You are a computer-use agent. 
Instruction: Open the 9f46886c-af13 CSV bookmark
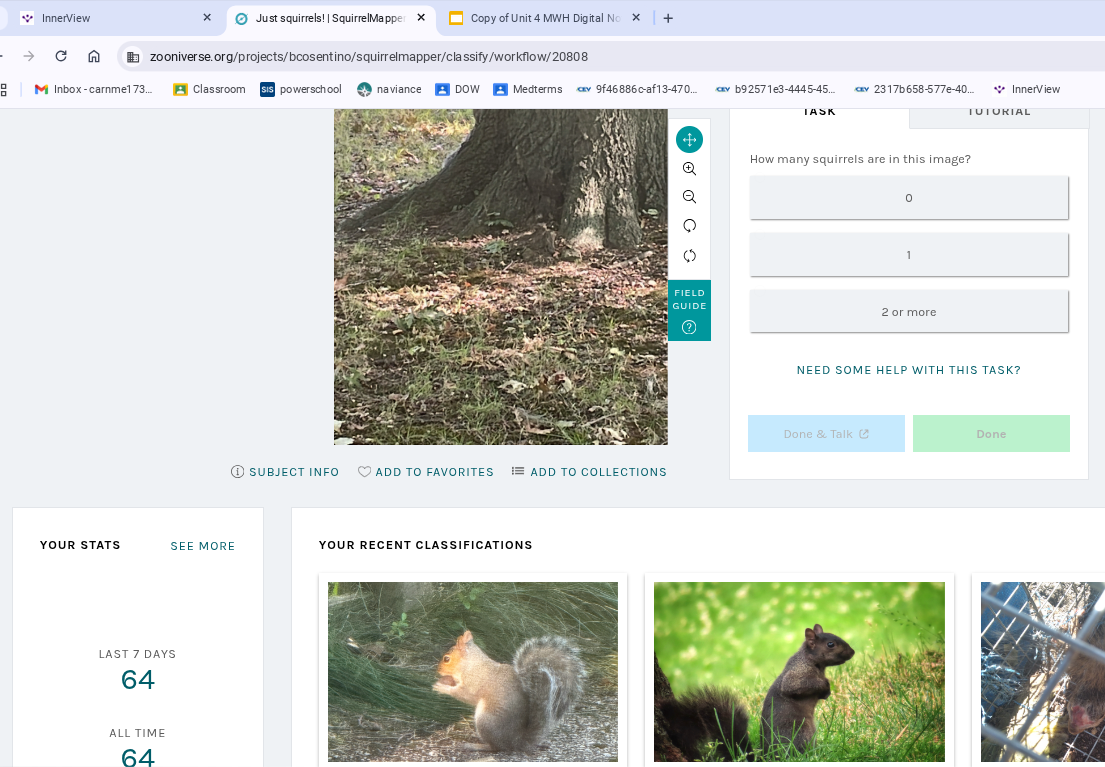point(637,90)
